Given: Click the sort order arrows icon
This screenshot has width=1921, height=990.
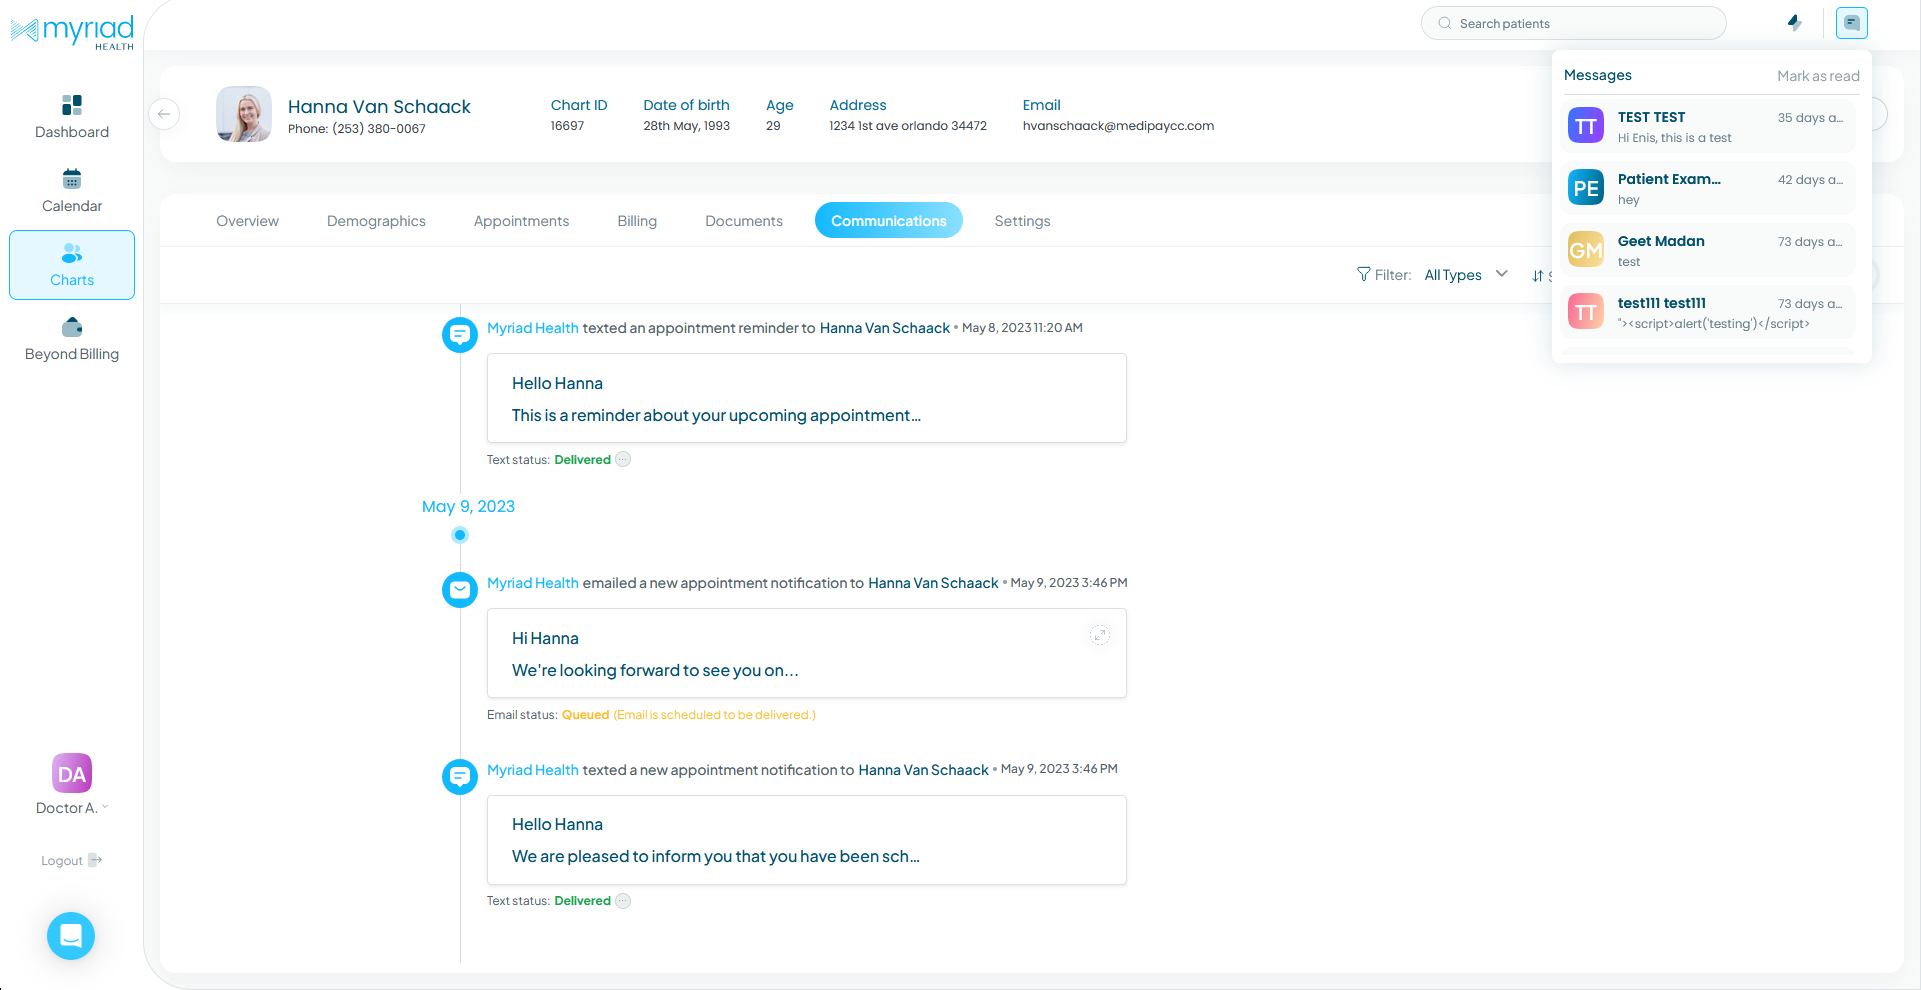Looking at the screenshot, I should pyautogui.click(x=1538, y=275).
